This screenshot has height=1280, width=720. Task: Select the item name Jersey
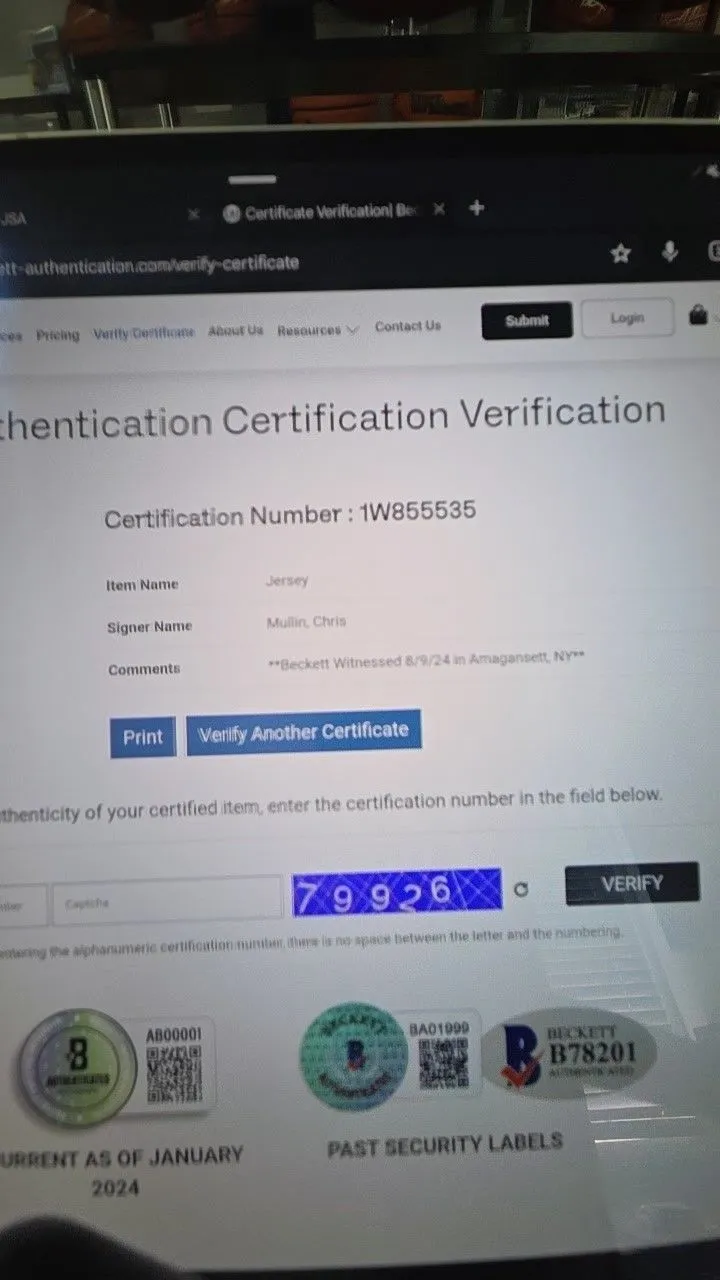click(x=287, y=581)
